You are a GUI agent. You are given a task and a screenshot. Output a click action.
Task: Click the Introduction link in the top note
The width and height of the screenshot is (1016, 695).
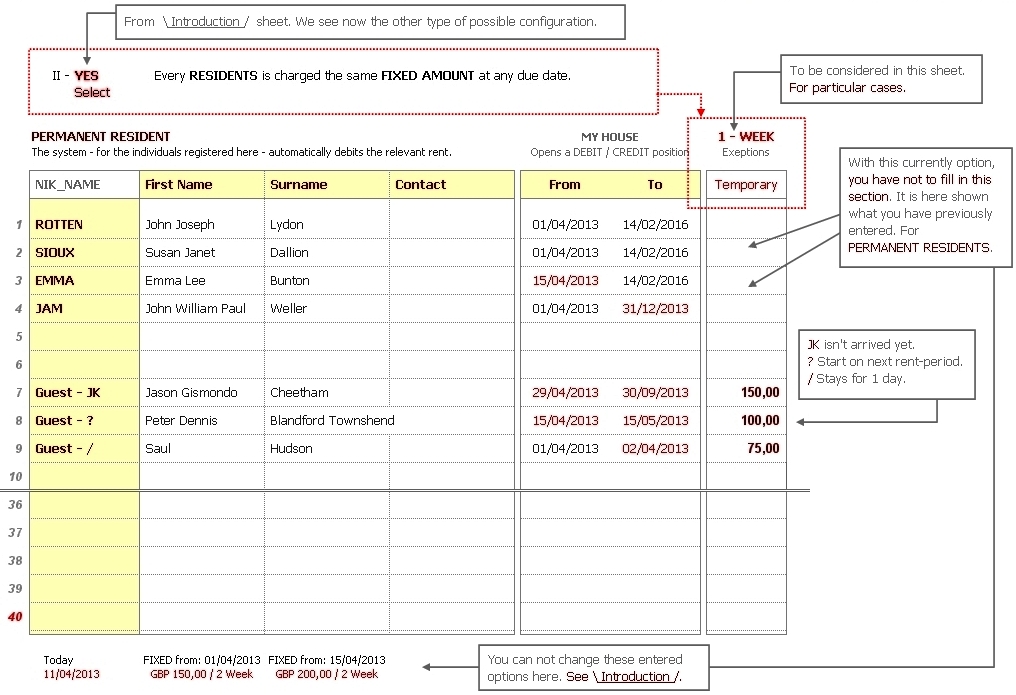(205, 21)
